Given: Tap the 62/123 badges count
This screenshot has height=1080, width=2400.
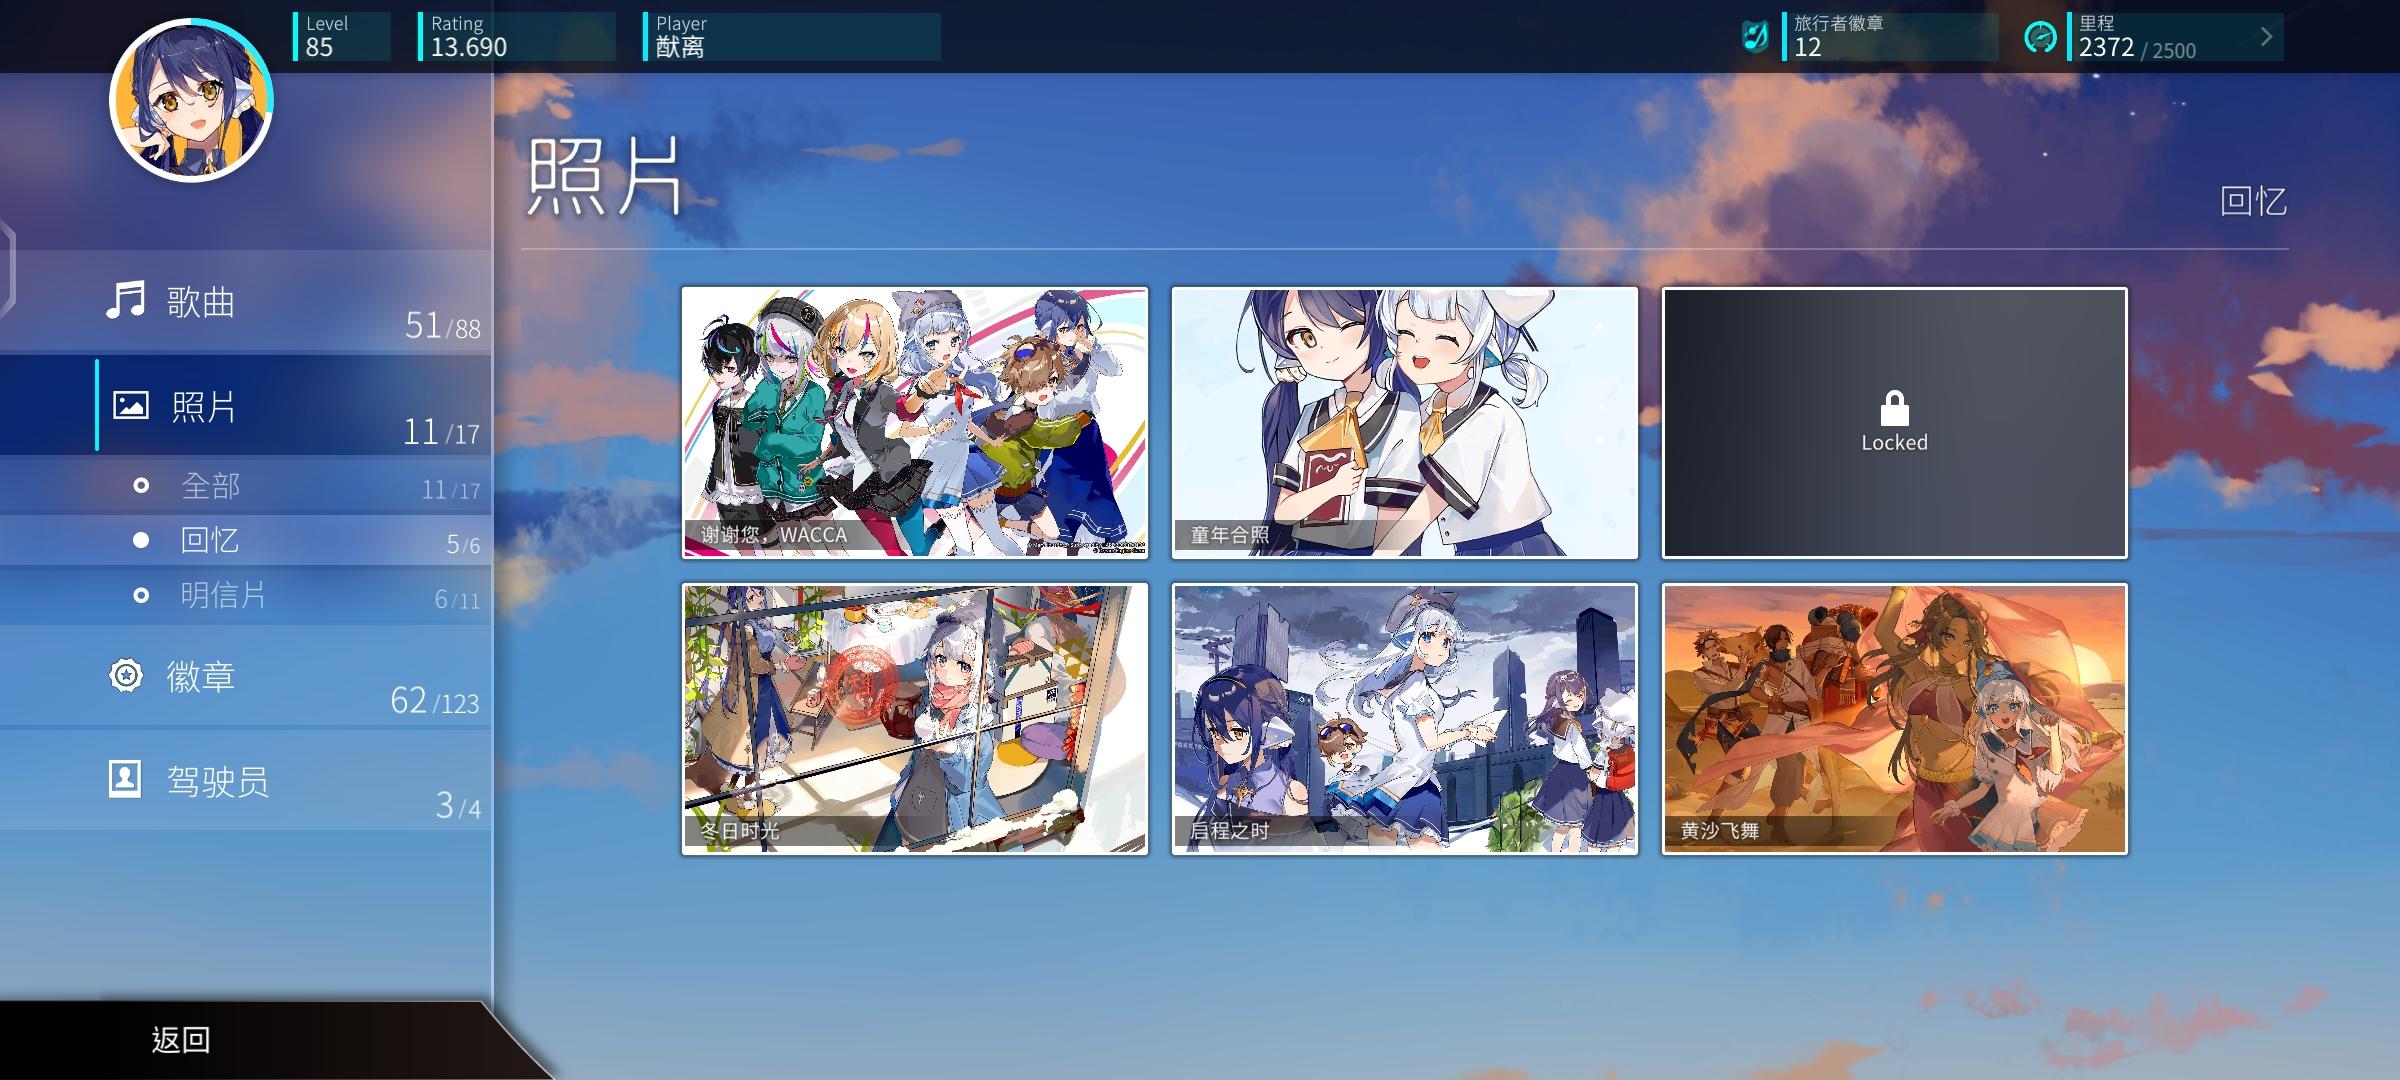Looking at the screenshot, I should point(435,700).
